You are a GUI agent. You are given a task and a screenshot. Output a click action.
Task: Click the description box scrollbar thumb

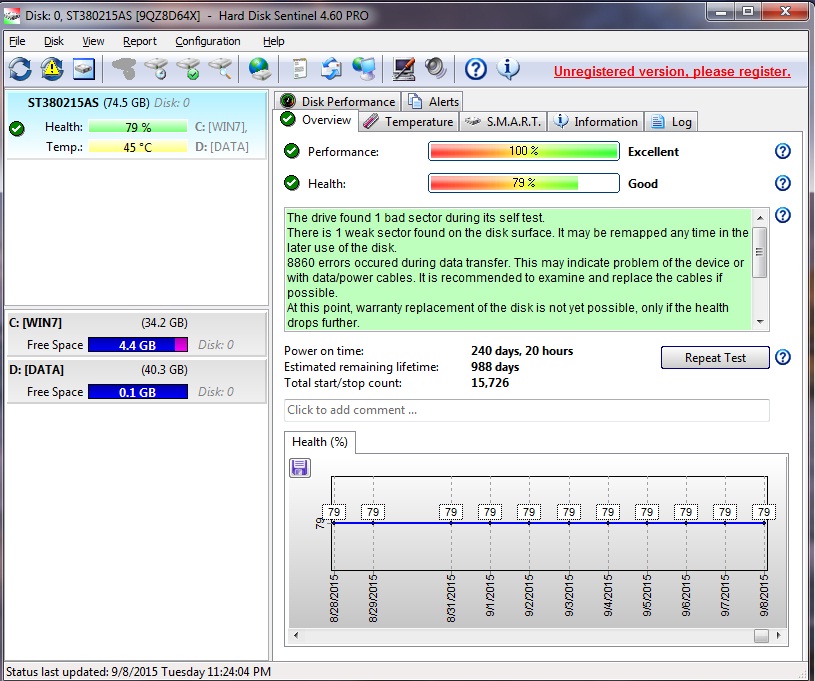pos(760,252)
